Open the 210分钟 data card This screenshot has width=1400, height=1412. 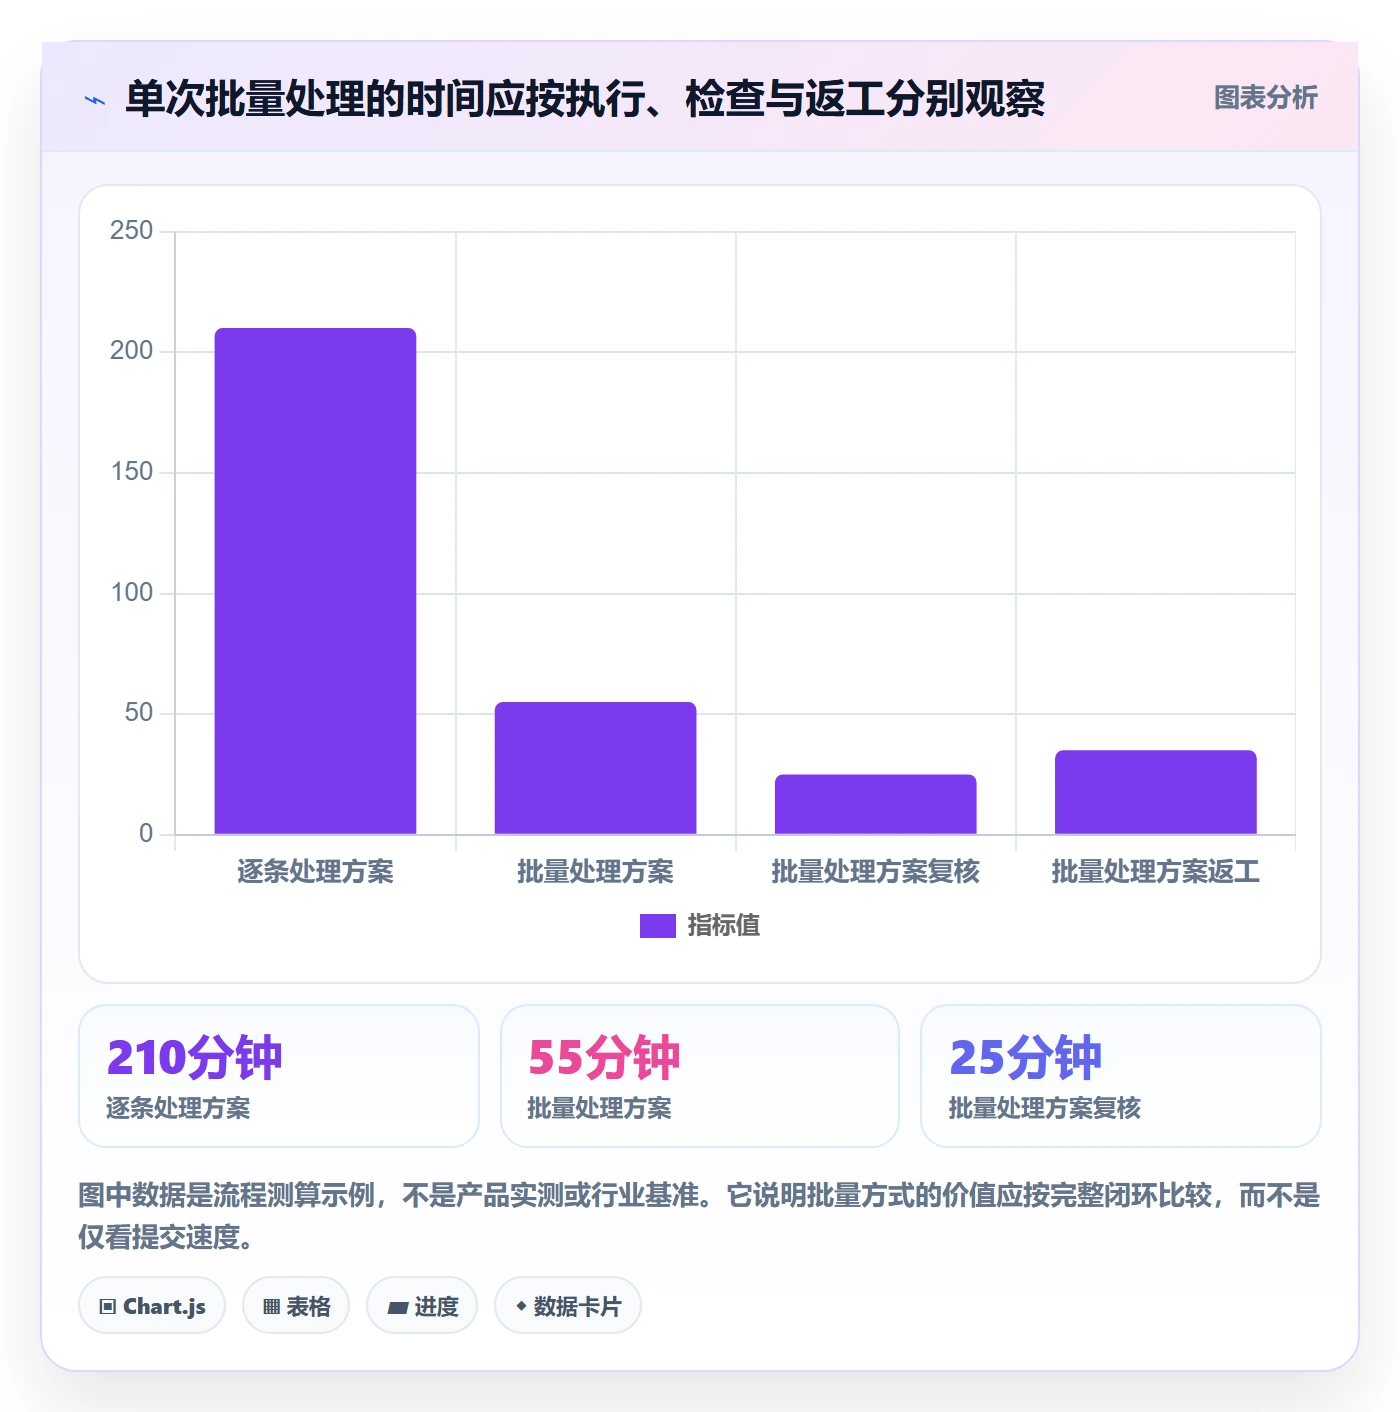[x=279, y=1076]
